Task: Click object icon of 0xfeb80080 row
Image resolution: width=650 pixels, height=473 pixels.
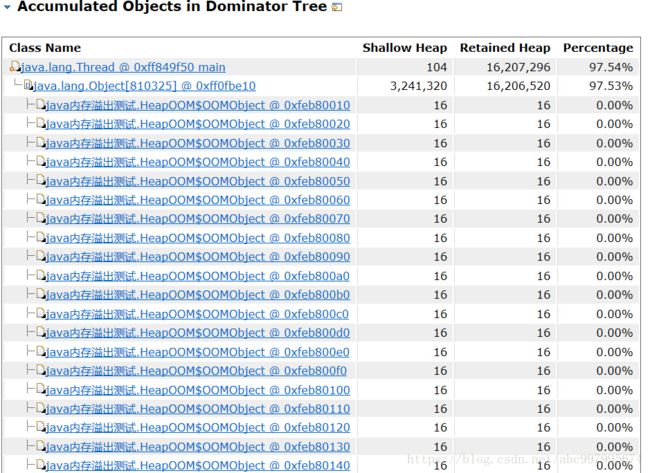Action: [41, 237]
